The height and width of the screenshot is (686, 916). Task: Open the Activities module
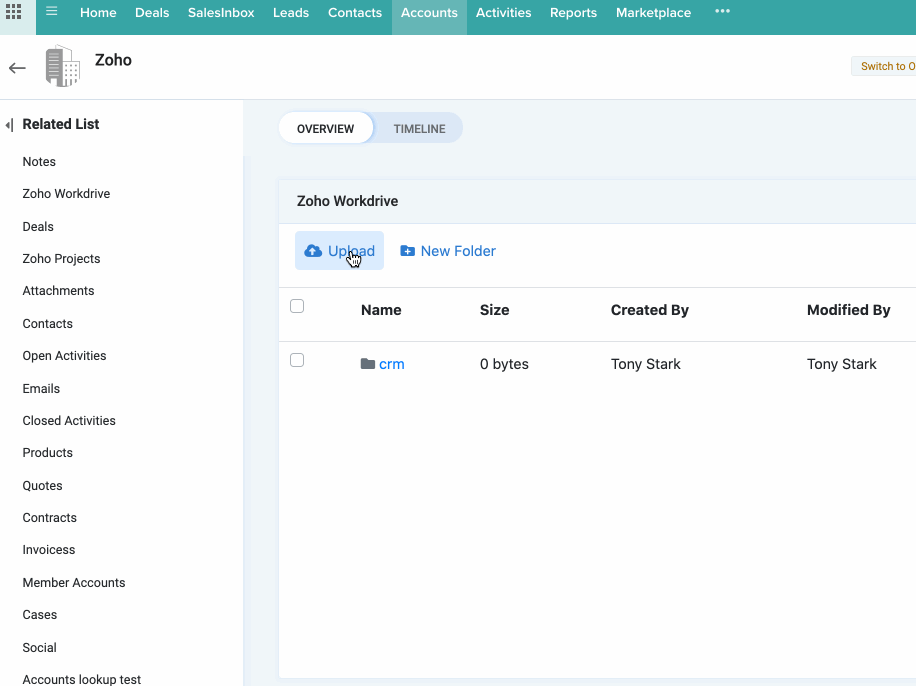(x=504, y=13)
